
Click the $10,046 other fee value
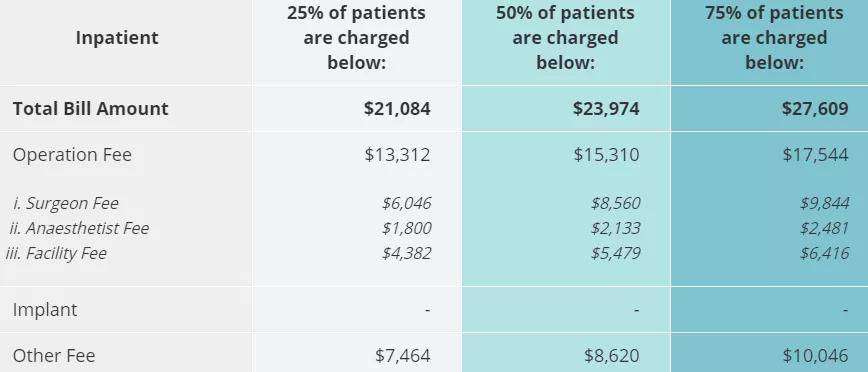pos(815,355)
